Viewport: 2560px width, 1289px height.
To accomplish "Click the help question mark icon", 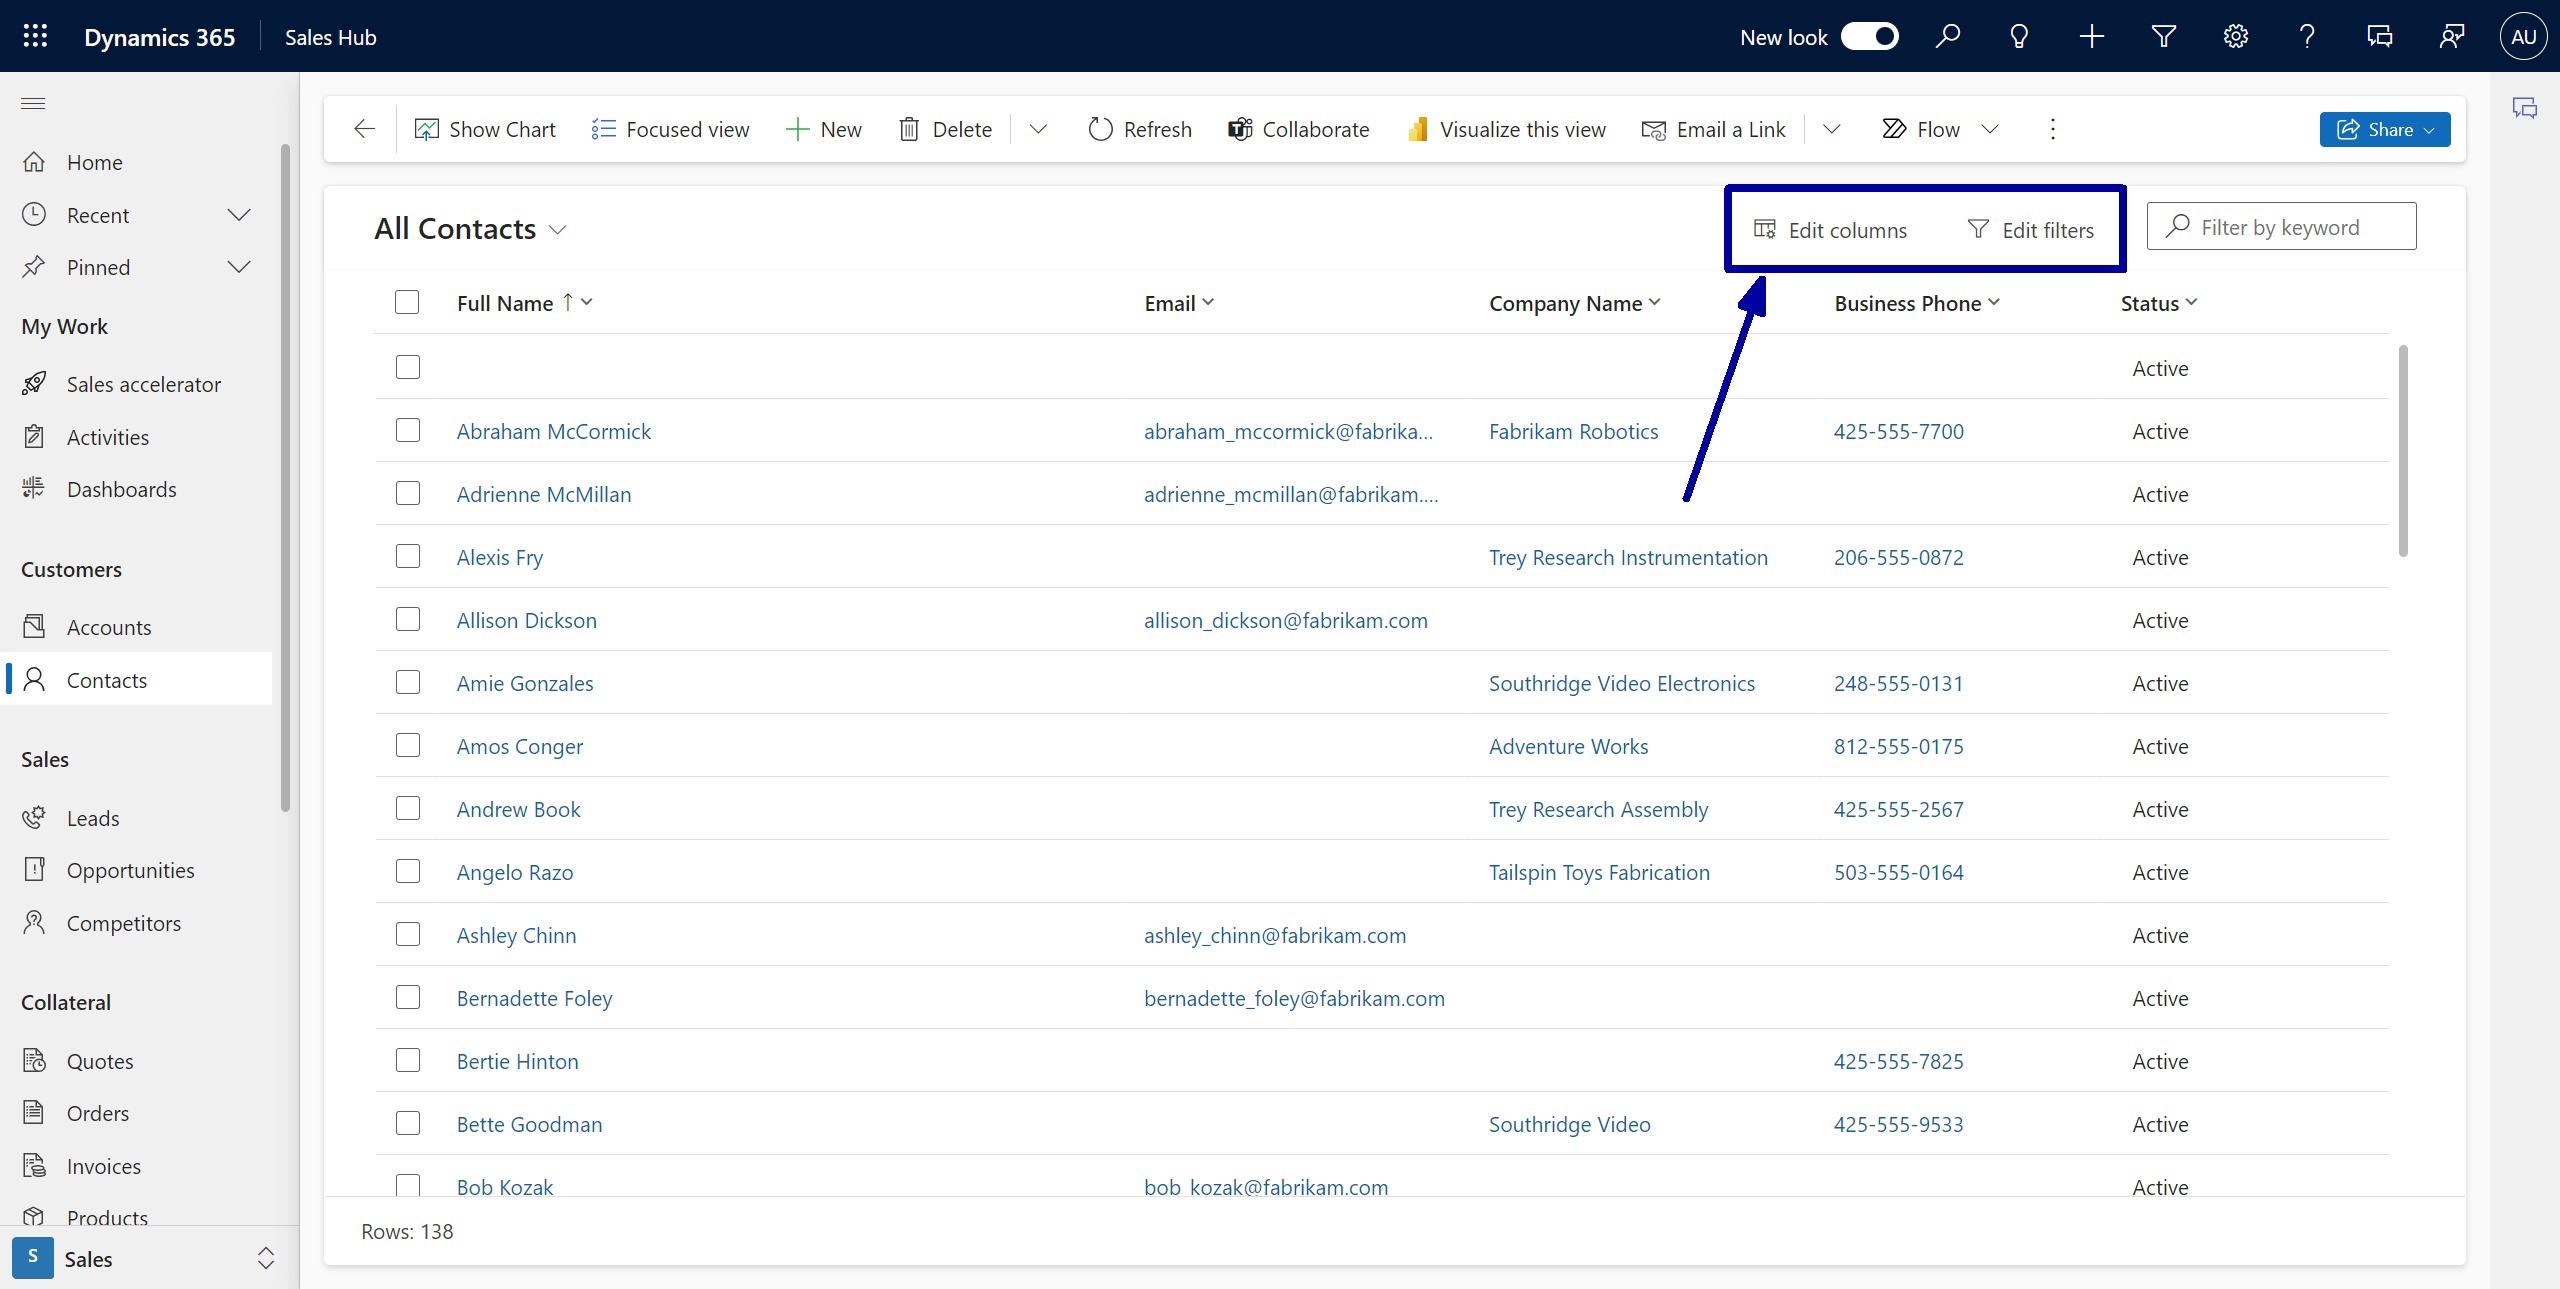I will coord(2307,37).
